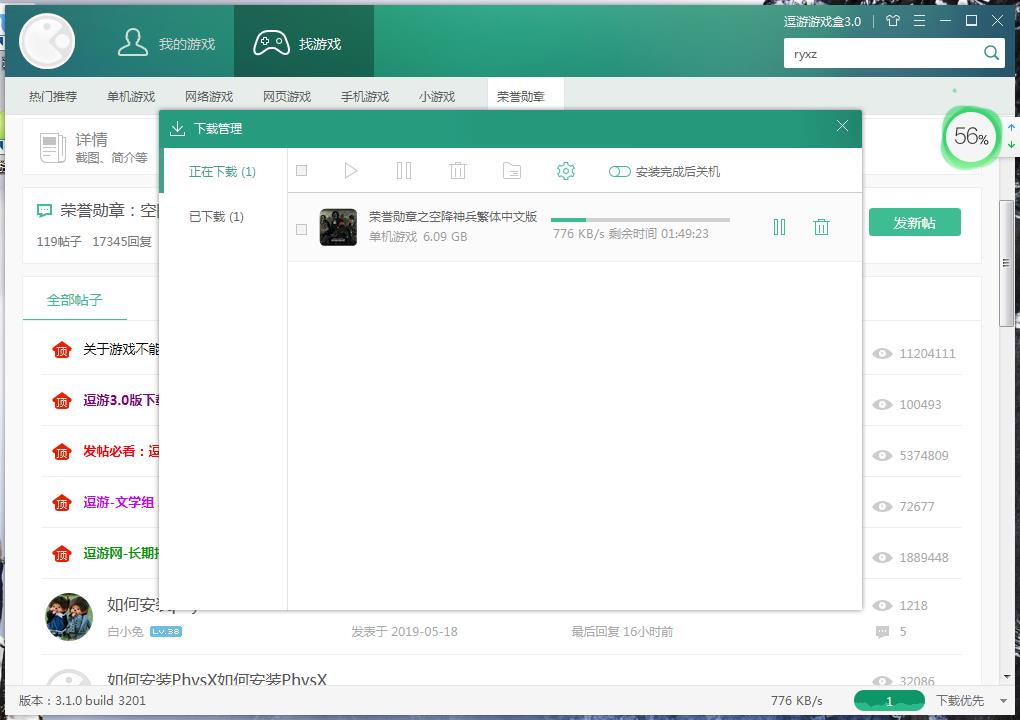
Task: Click the avatar of user 白小兔
Action: 69,617
